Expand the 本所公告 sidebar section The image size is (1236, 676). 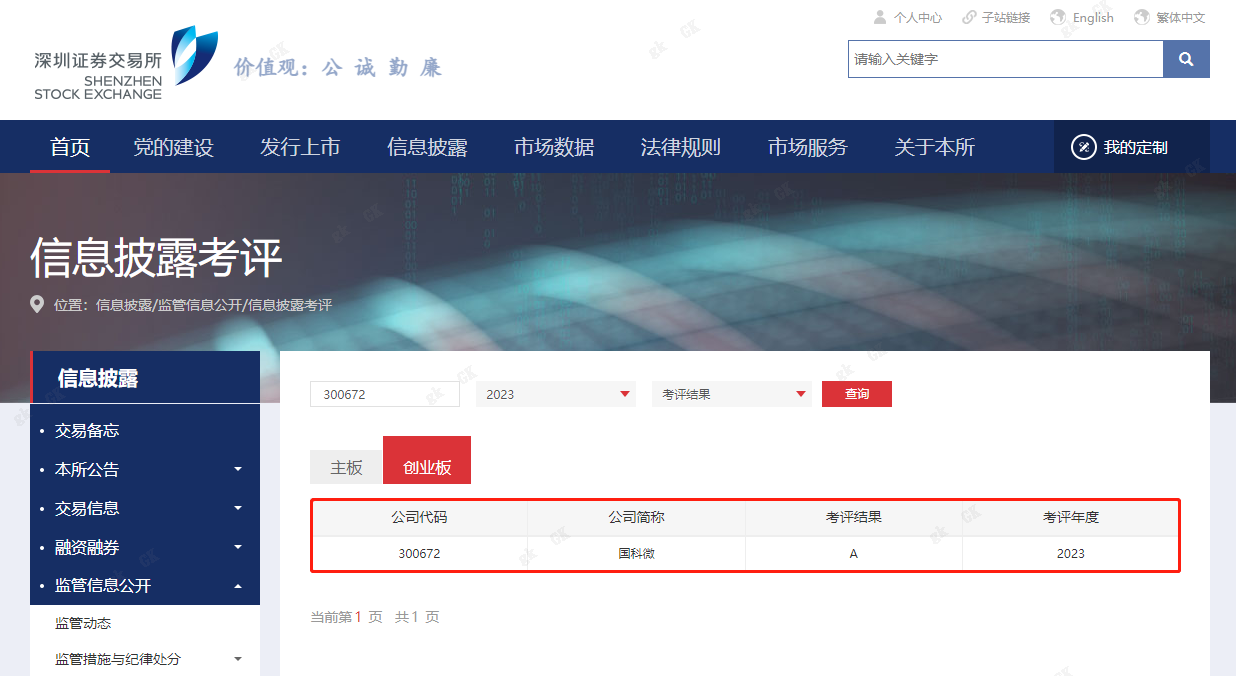tap(237, 469)
